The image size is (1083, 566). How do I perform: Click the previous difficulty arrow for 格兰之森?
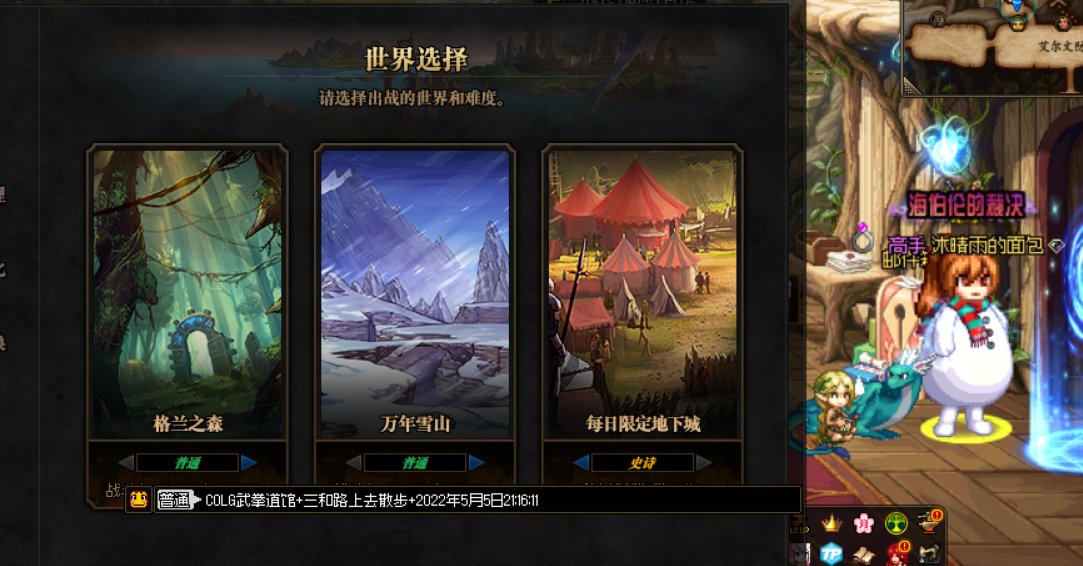[126, 462]
